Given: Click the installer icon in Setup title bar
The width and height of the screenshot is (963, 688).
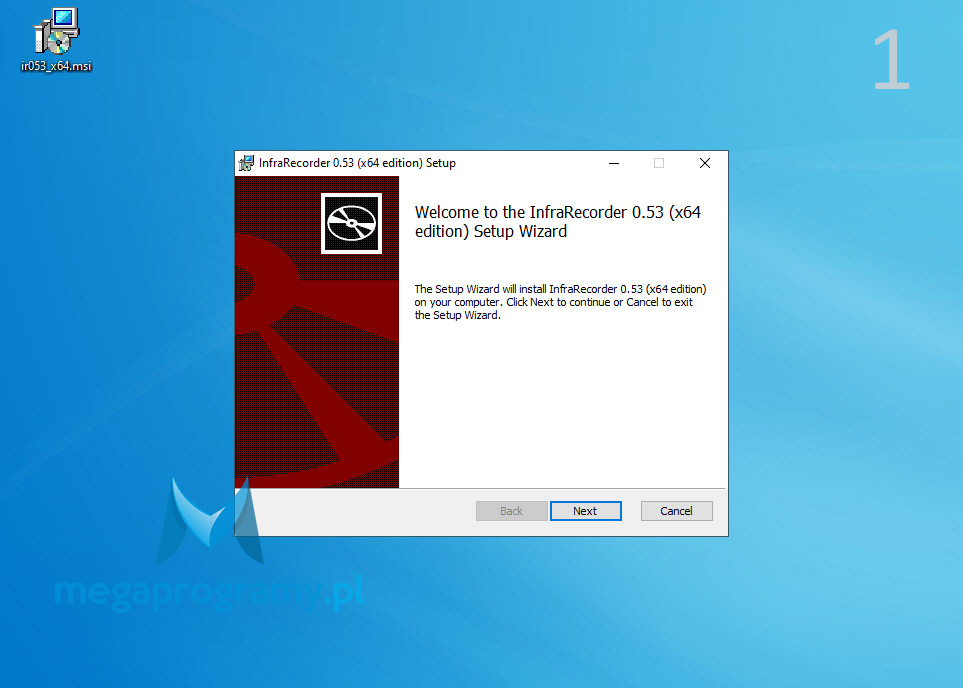Looking at the screenshot, I should tap(246, 163).
